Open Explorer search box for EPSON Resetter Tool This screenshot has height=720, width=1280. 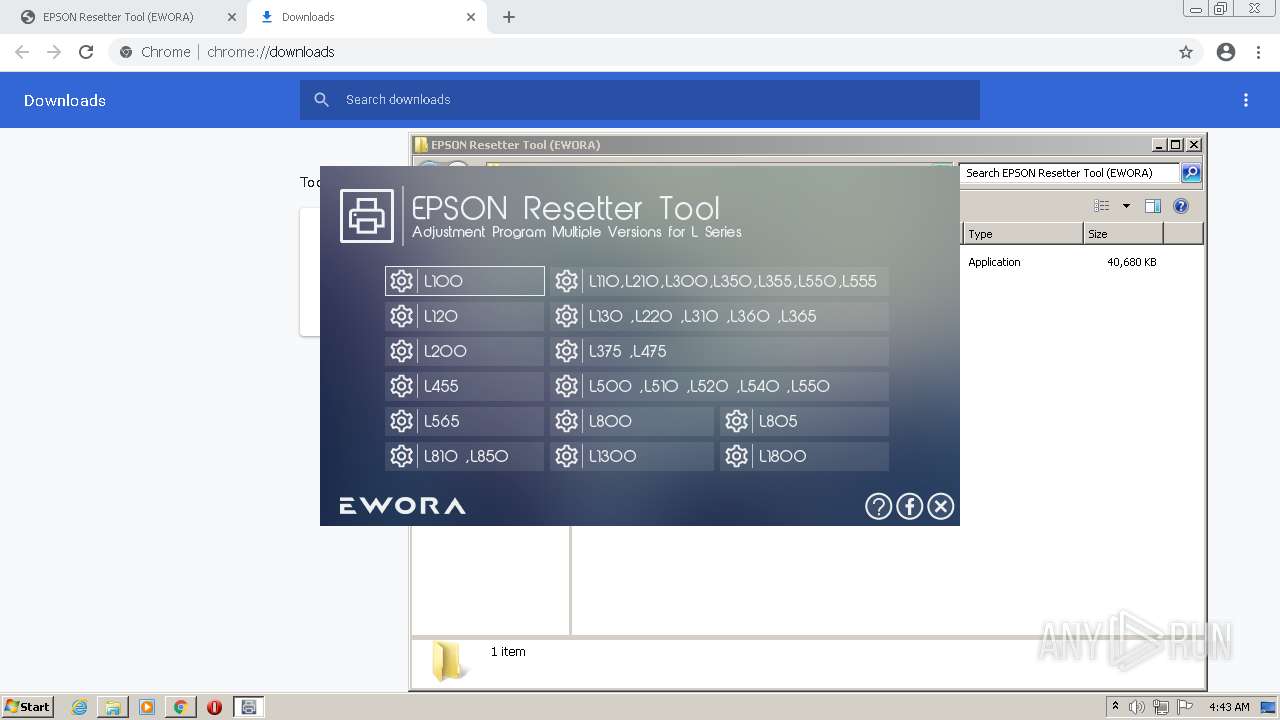coord(1068,173)
